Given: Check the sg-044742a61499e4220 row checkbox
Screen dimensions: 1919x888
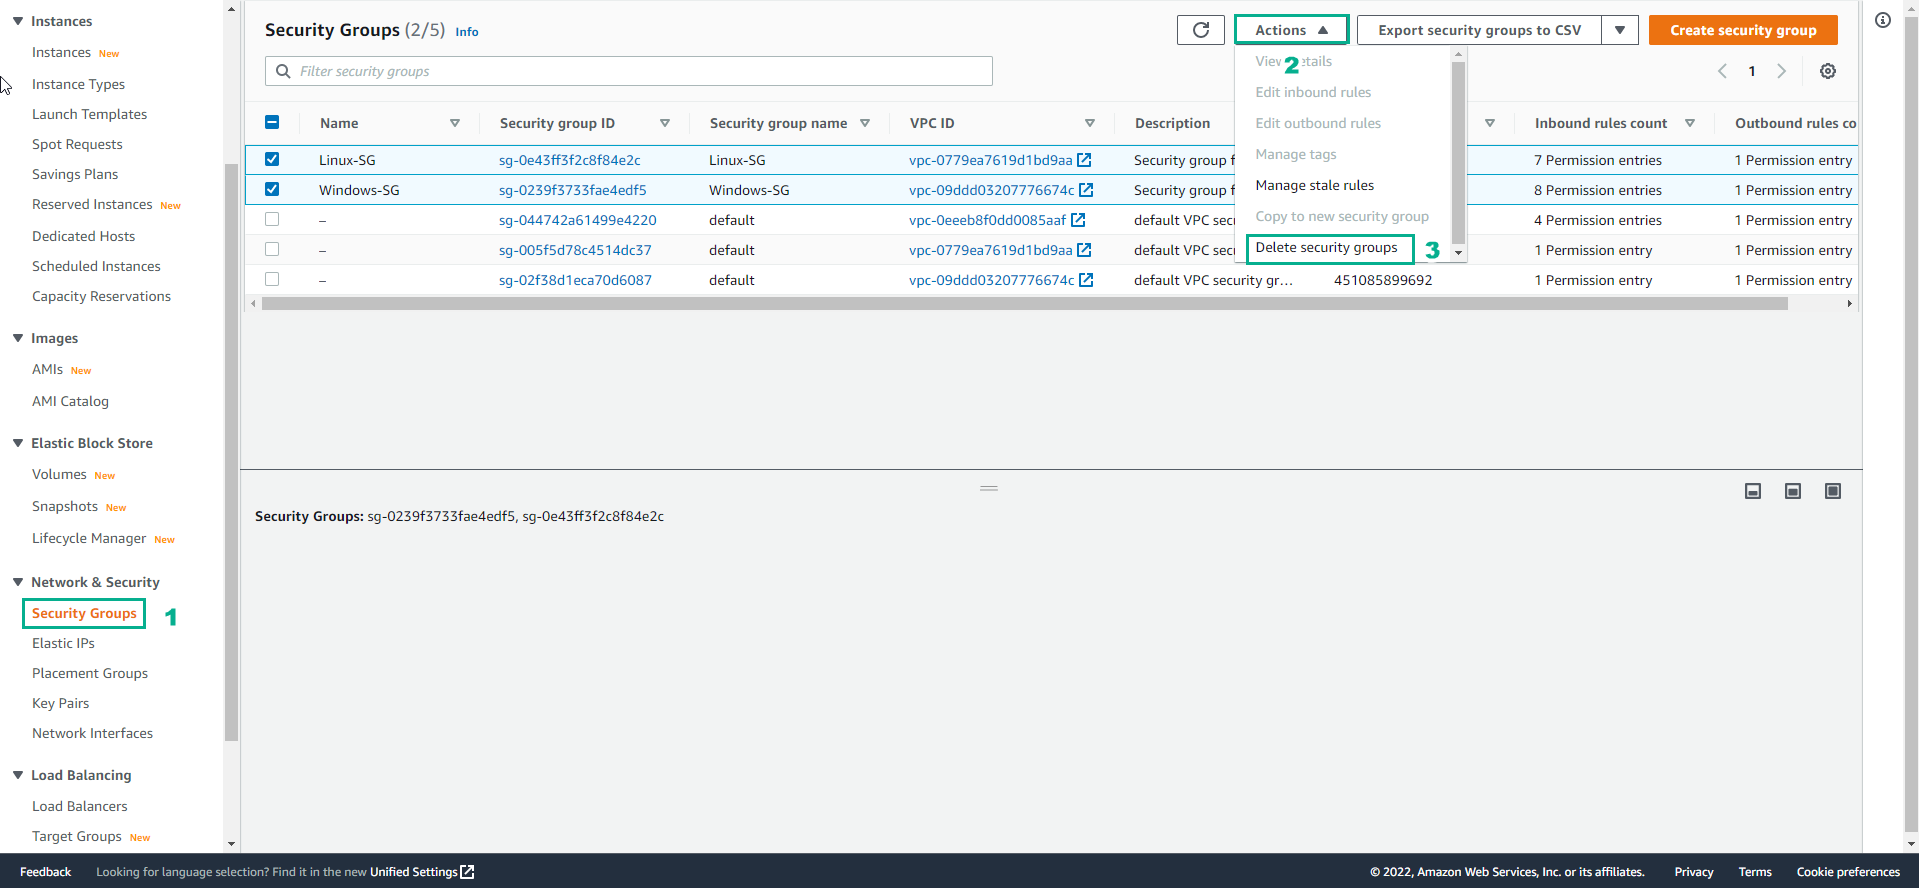Looking at the screenshot, I should 272,219.
